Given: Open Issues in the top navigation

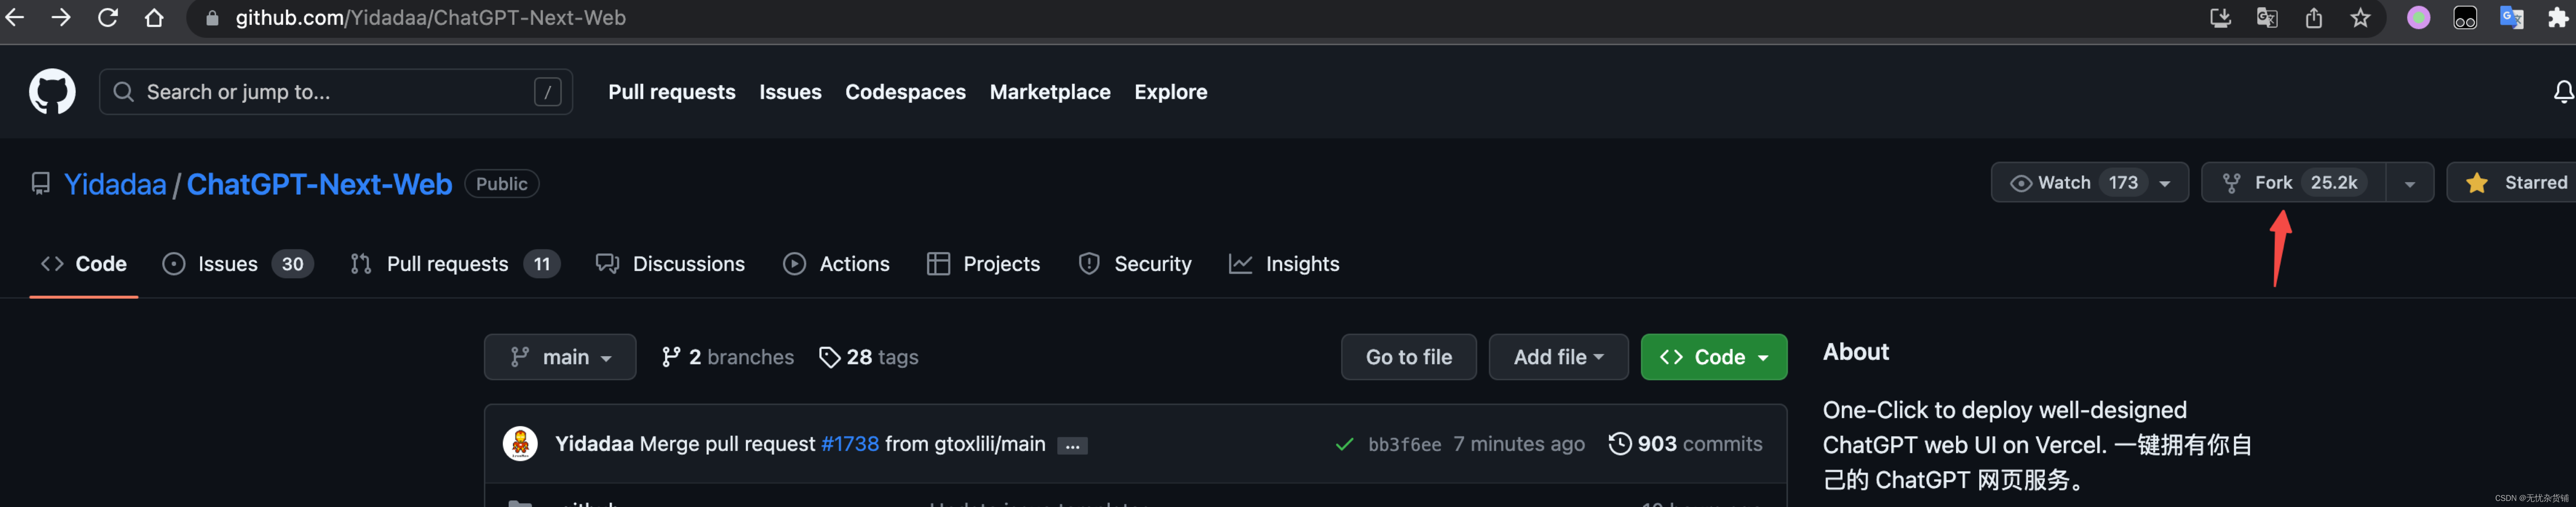Looking at the screenshot, I should click(790, 92).
